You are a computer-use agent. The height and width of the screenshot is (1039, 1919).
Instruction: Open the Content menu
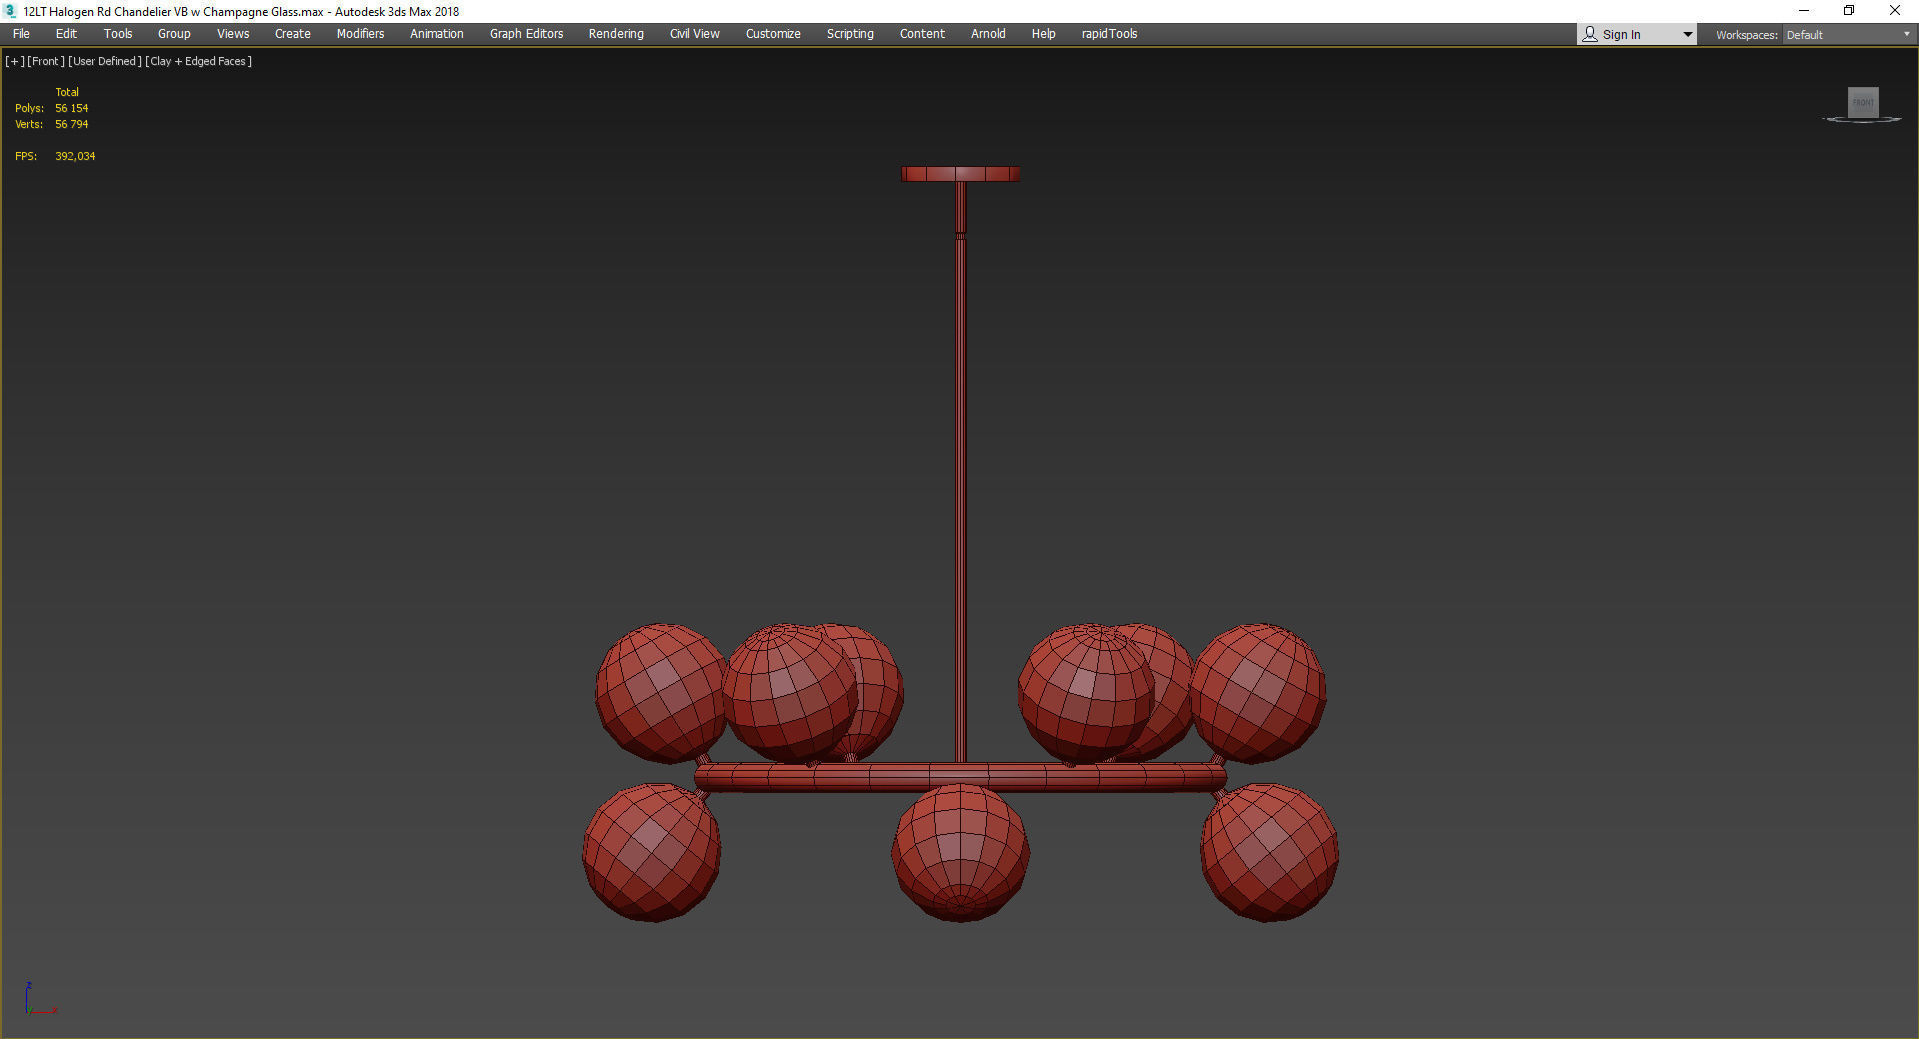pyautogui.click(x=922, y=34)
